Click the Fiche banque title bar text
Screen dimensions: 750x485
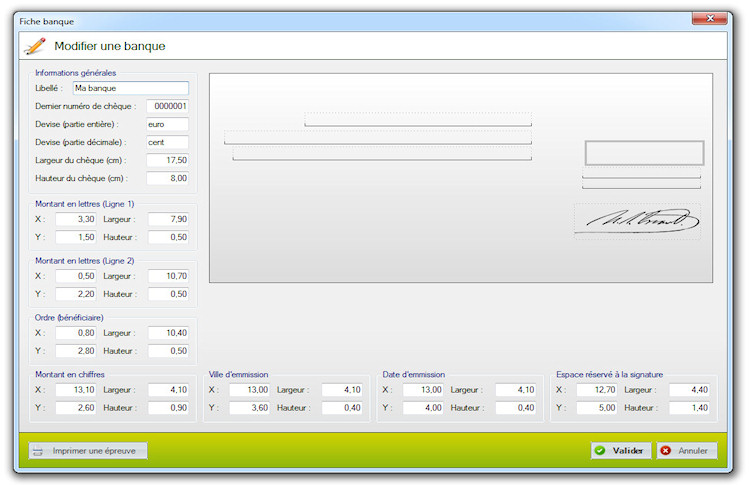click(46, 22)
